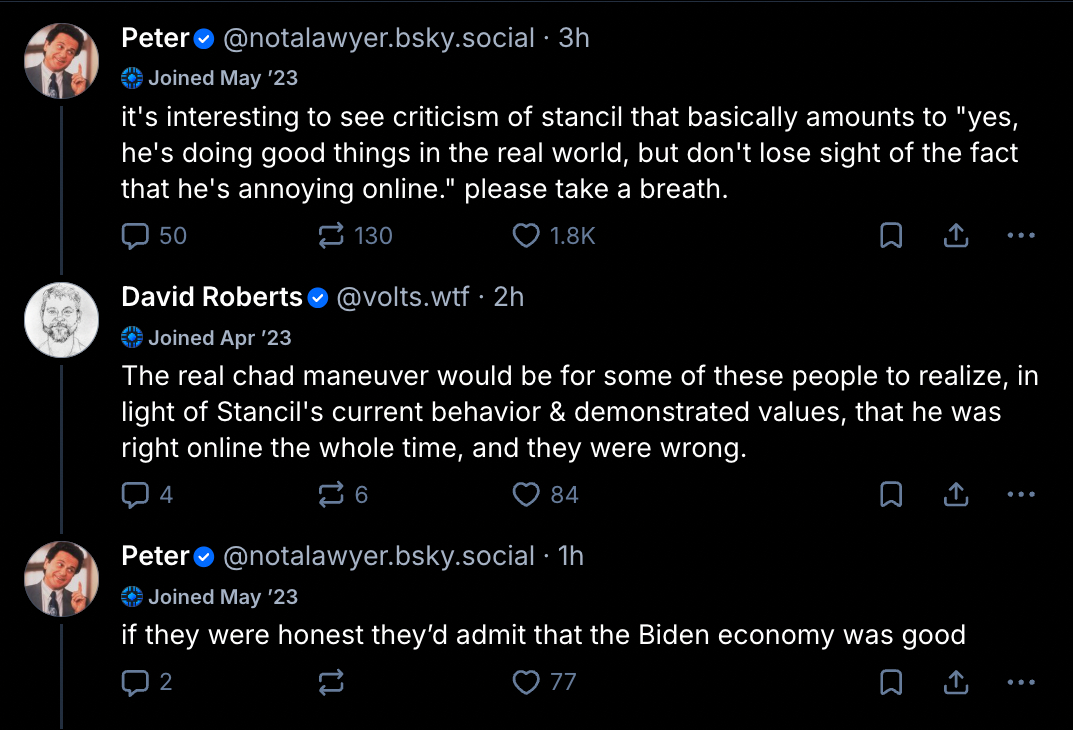Like Peter's Biden economy post
This screenshot has height=730, width=1073.
pos(527,682)
